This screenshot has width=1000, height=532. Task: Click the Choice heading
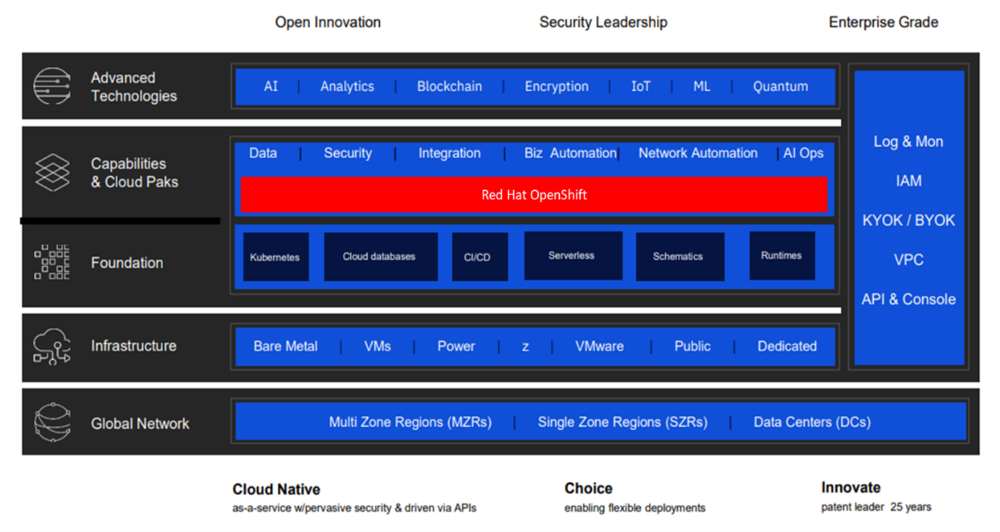[x=588, y=489]
